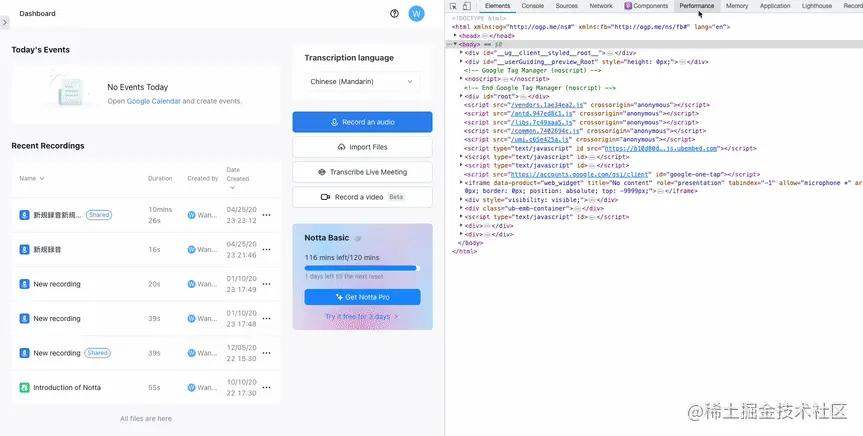Click the Dashboard page title
Viewport: 863px width, 436px height.
pyautogui.click(x=37, y=13)
